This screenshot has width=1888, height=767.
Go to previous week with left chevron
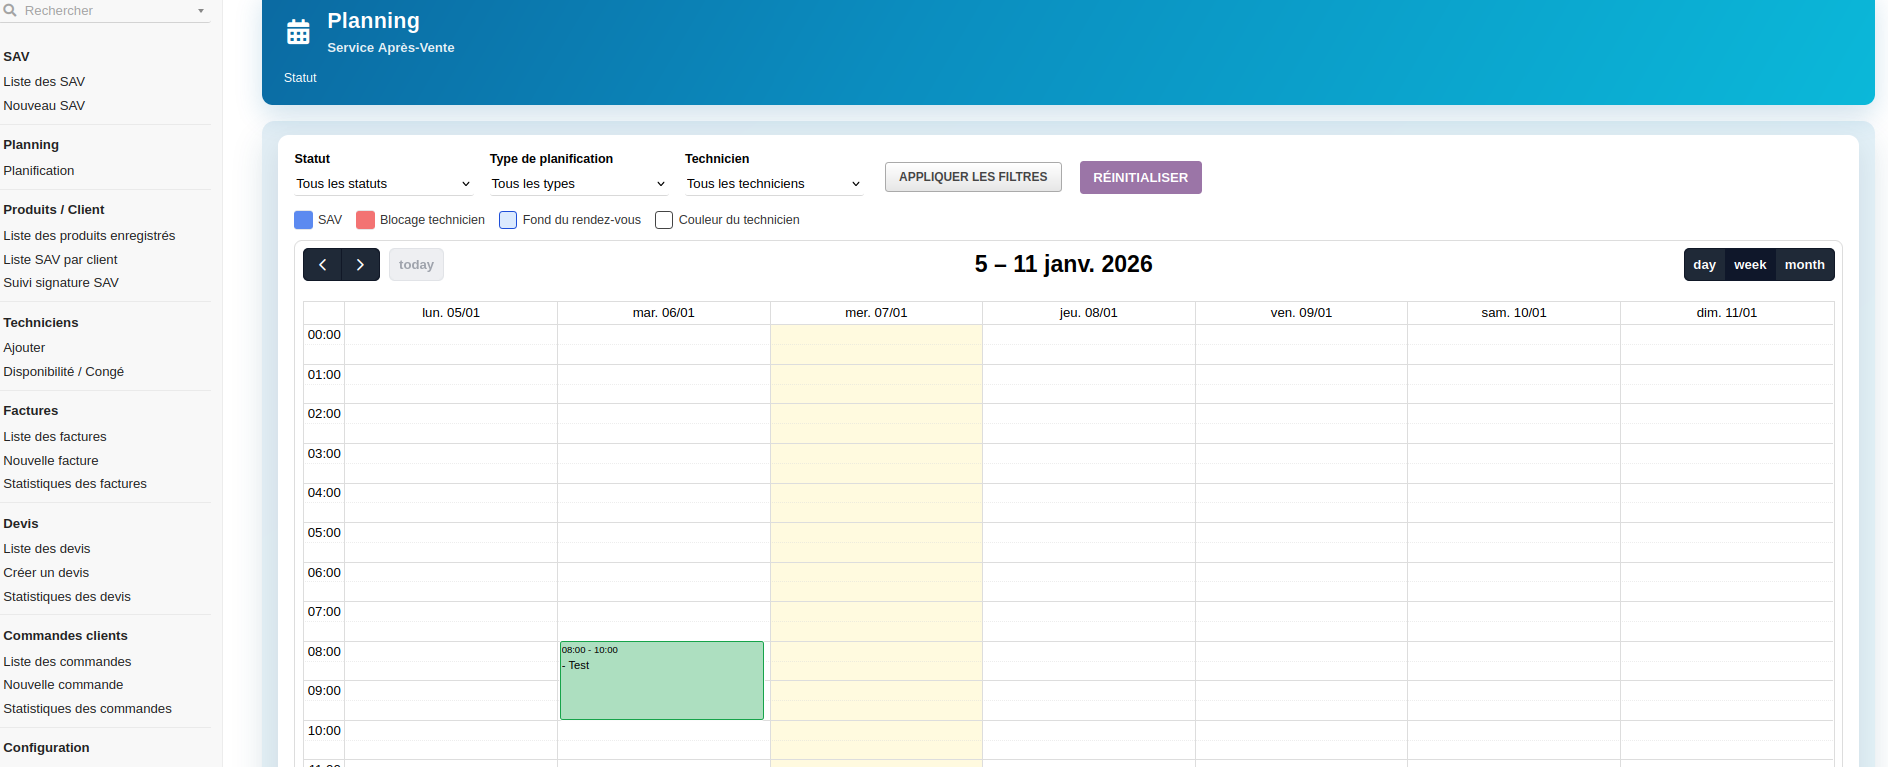point(322,265)
